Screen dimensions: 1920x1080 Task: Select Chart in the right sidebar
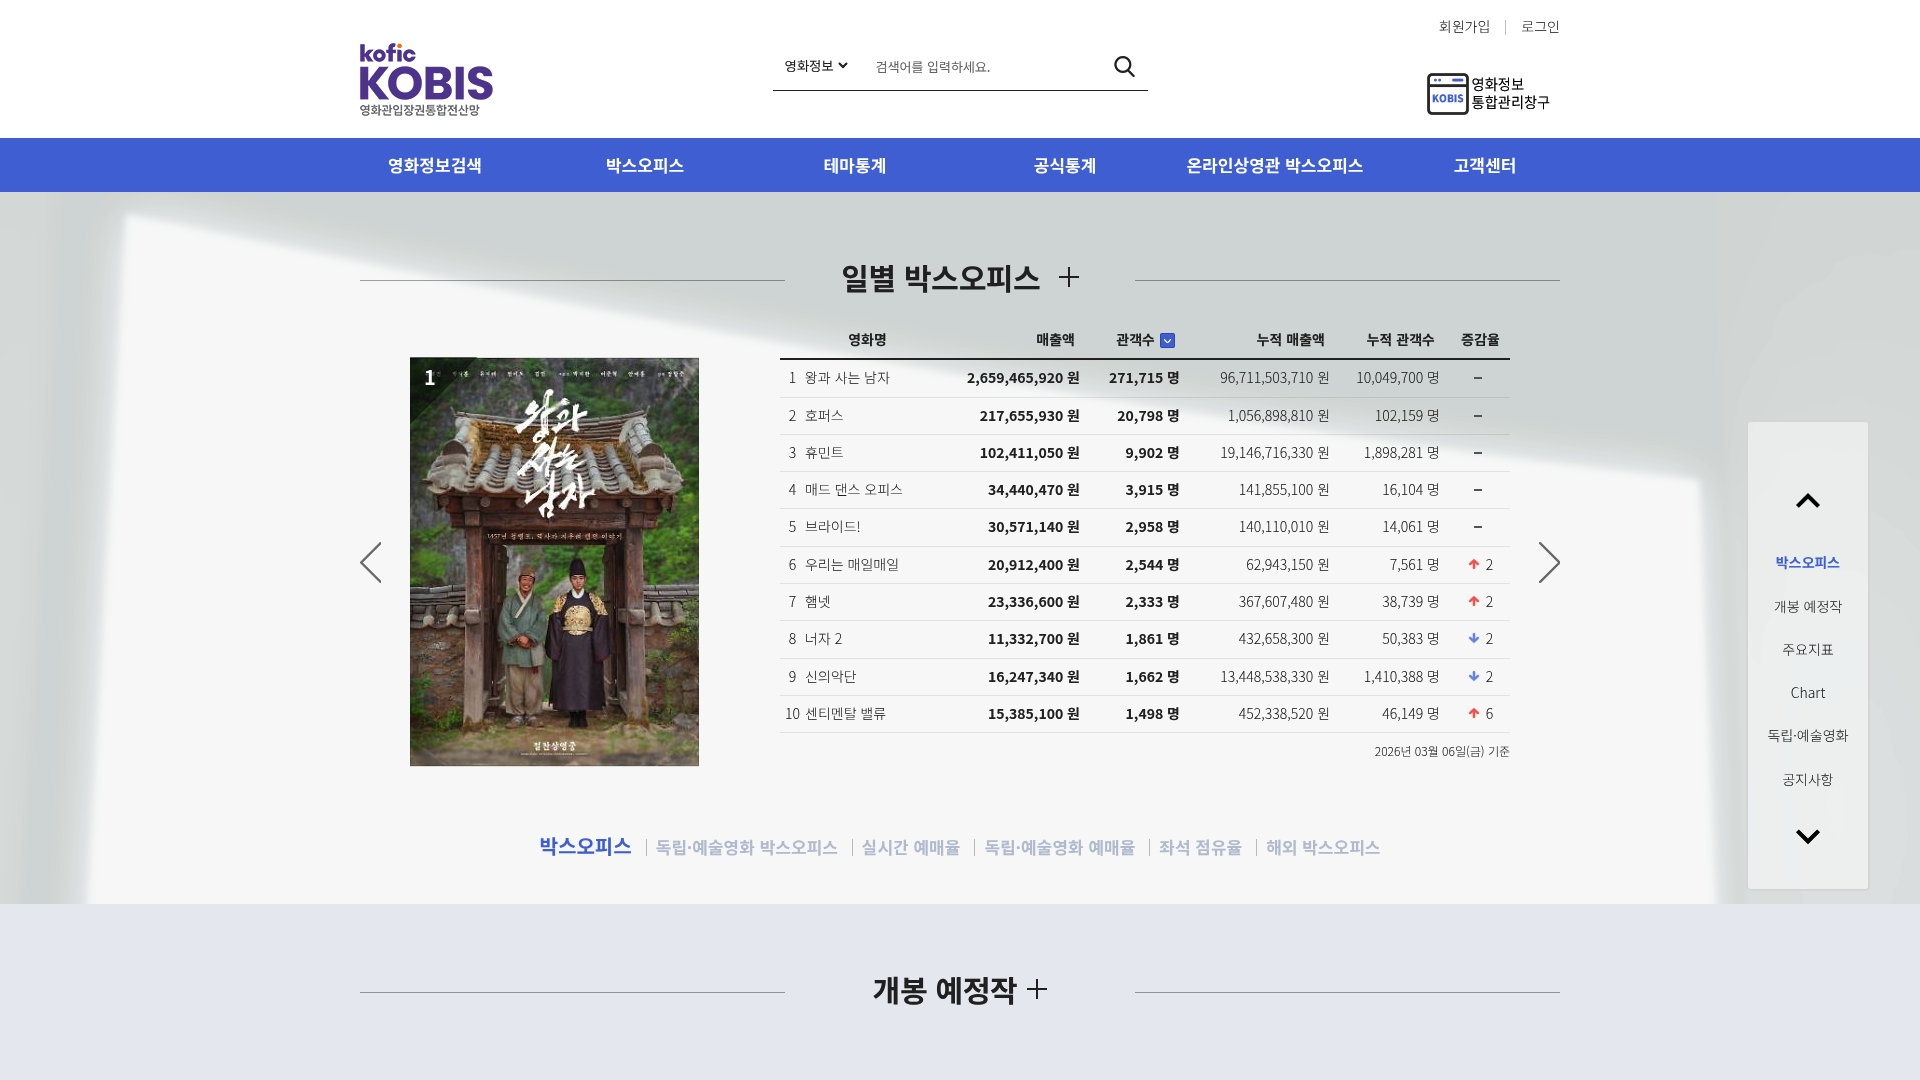tap(1807, 693)
